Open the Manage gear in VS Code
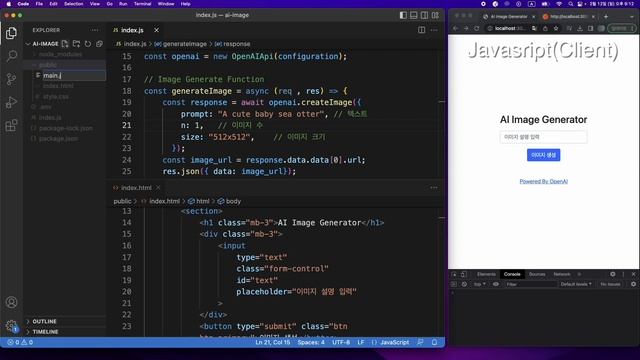This screenshot has width=640, height=360. [11, 326]
